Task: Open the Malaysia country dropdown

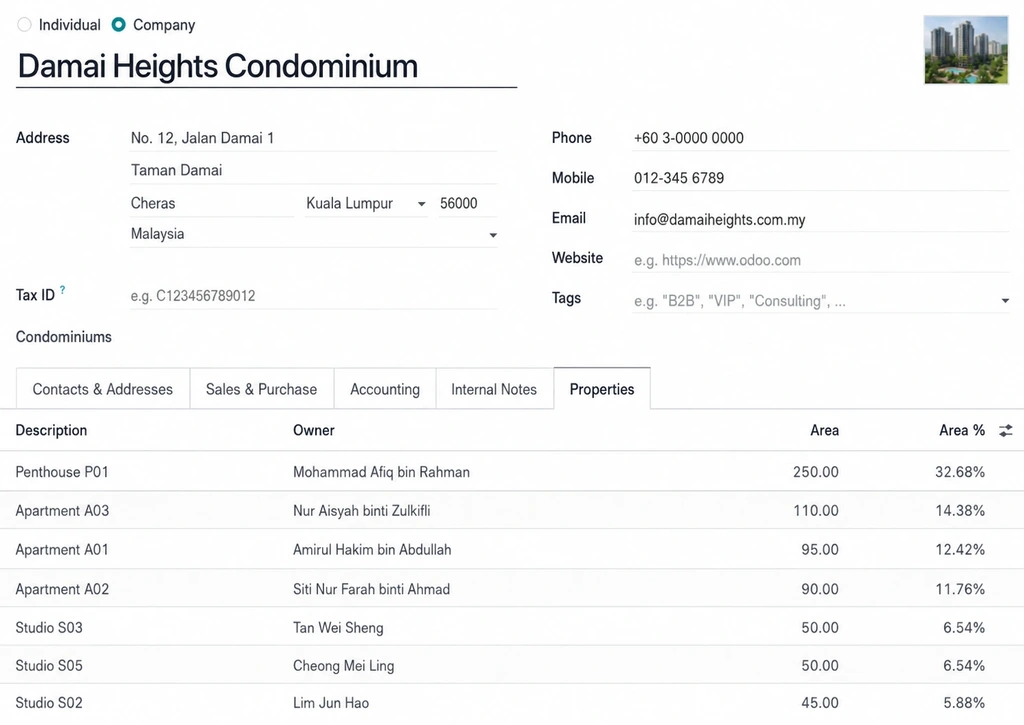Action: (493, 235)
